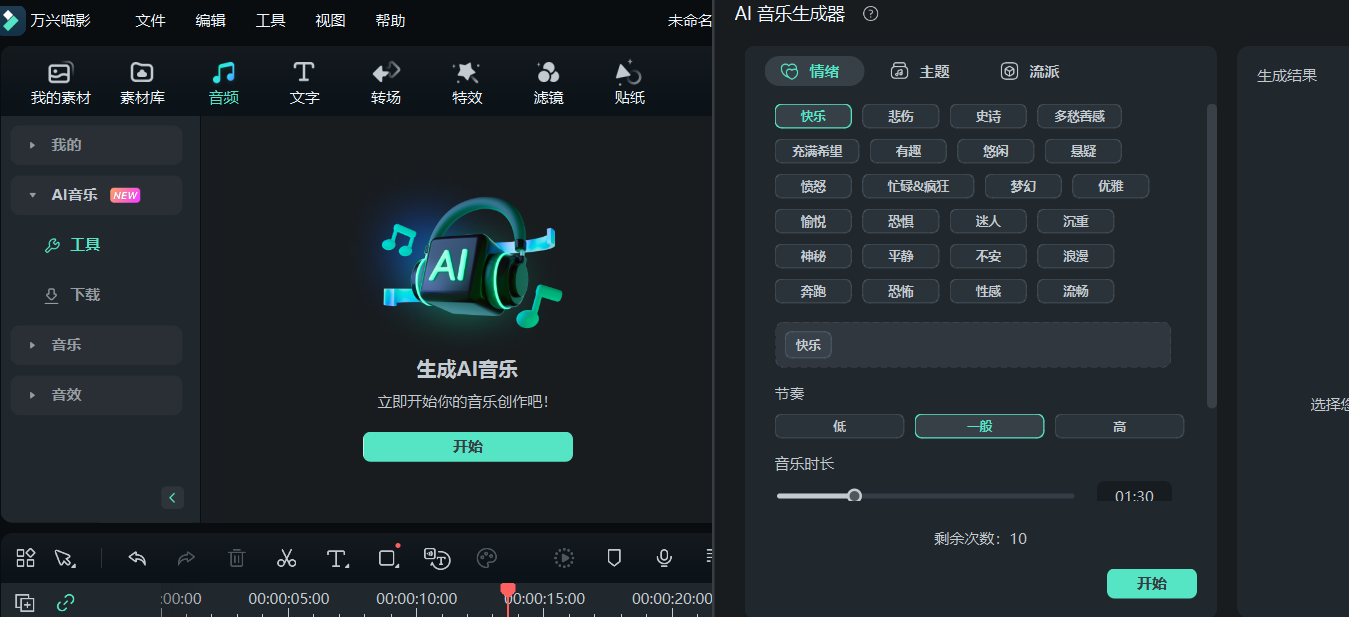Open the 转场 (transitions) panel

[386, 82]
